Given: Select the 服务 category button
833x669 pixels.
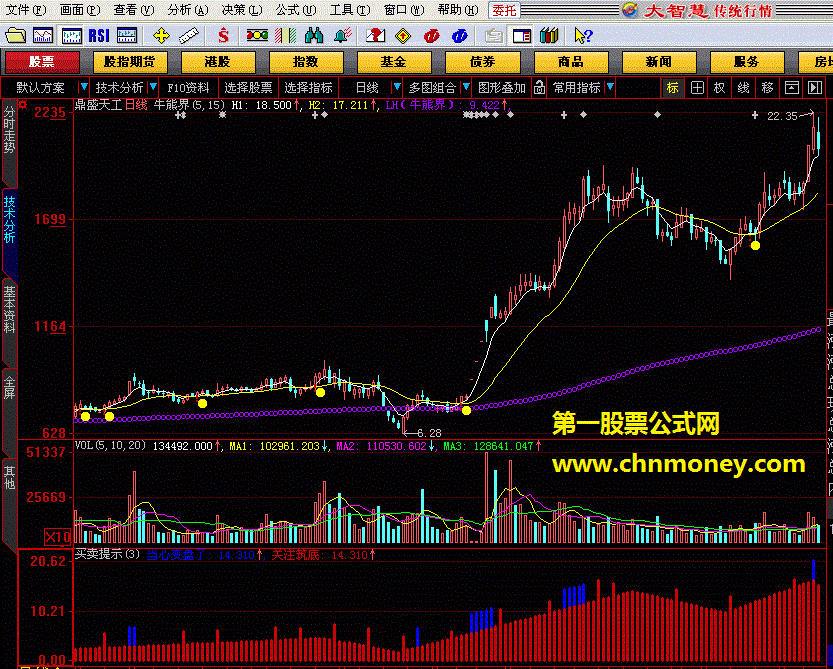Looking at the screenshot, I should [x=747, y=62].
